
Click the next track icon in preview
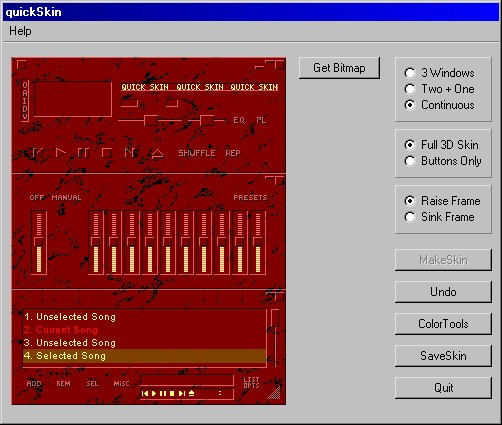pyautogui.click(x=130, y=153)
